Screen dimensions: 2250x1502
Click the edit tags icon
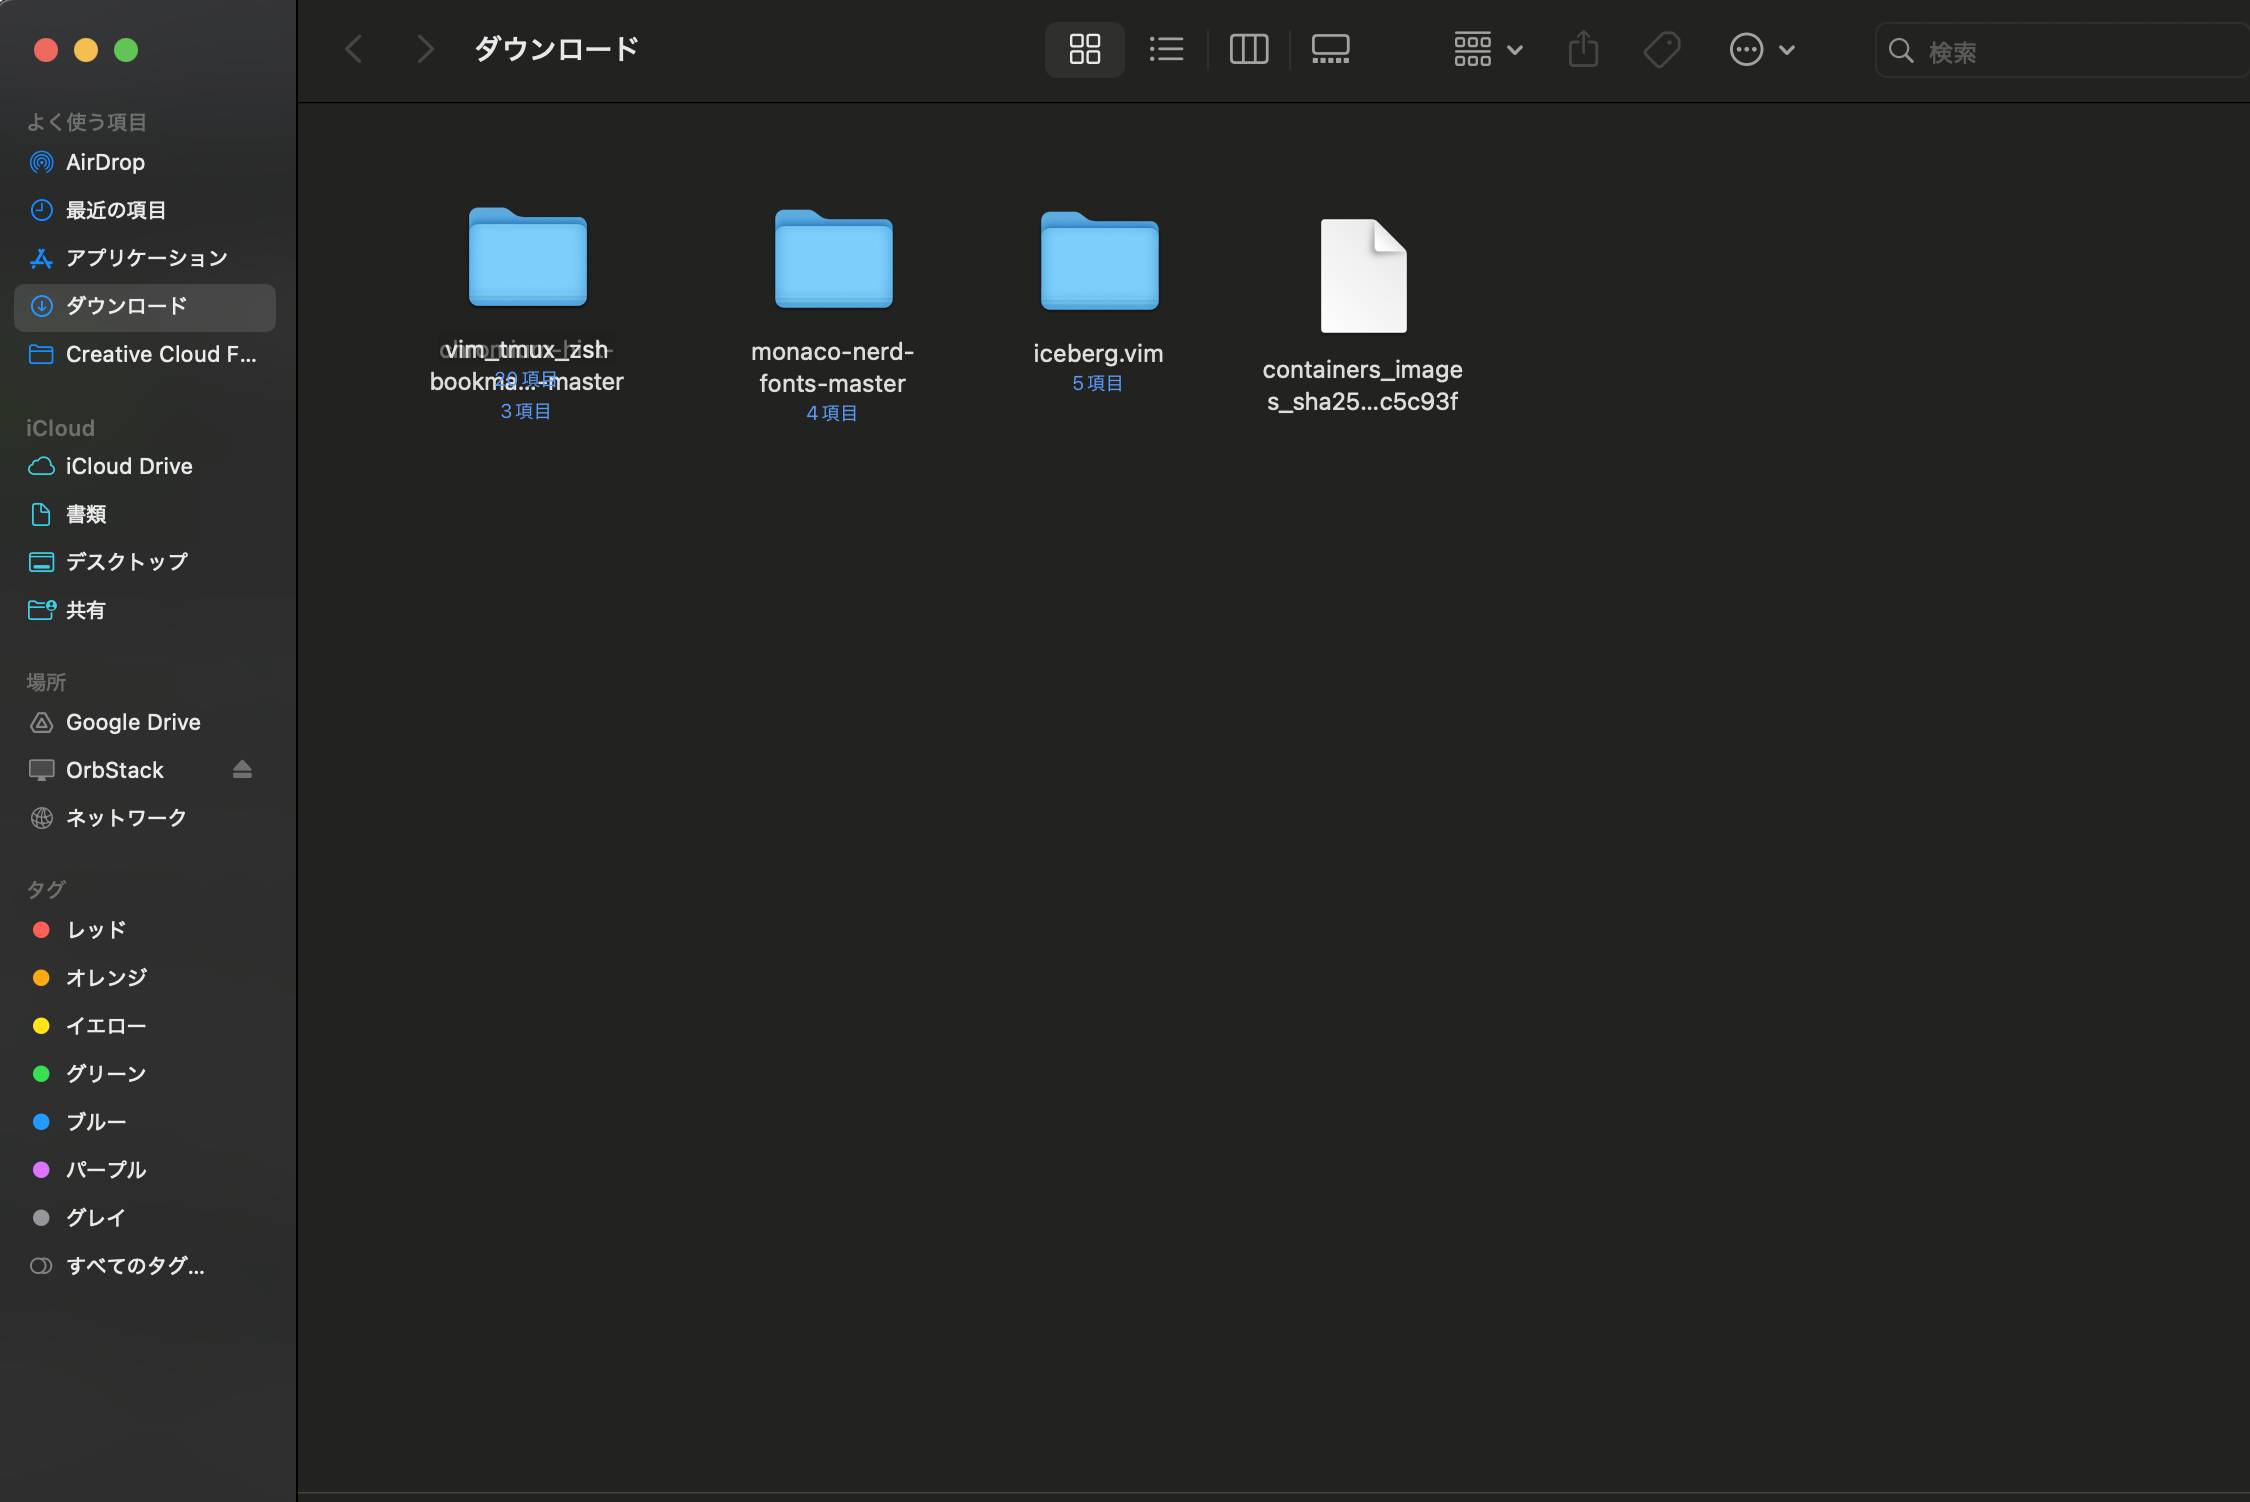click(x=1662, y=49)
